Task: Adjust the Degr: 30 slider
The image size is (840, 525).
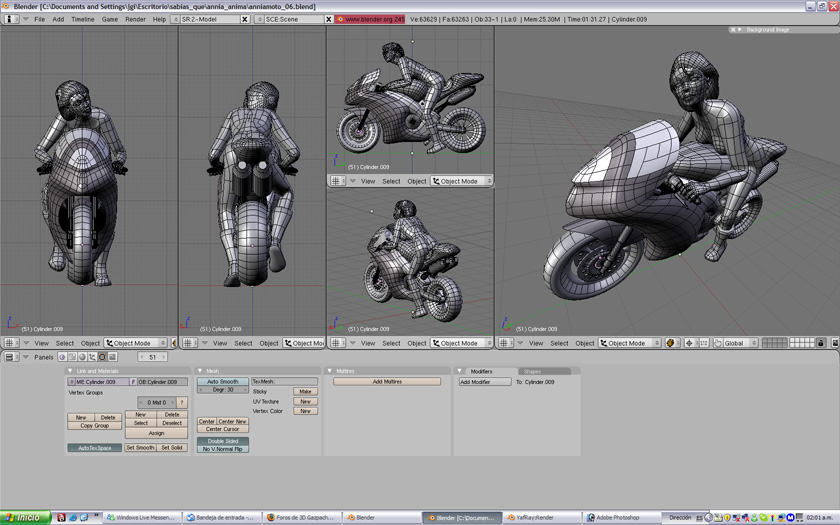Action: coord(222,390)
